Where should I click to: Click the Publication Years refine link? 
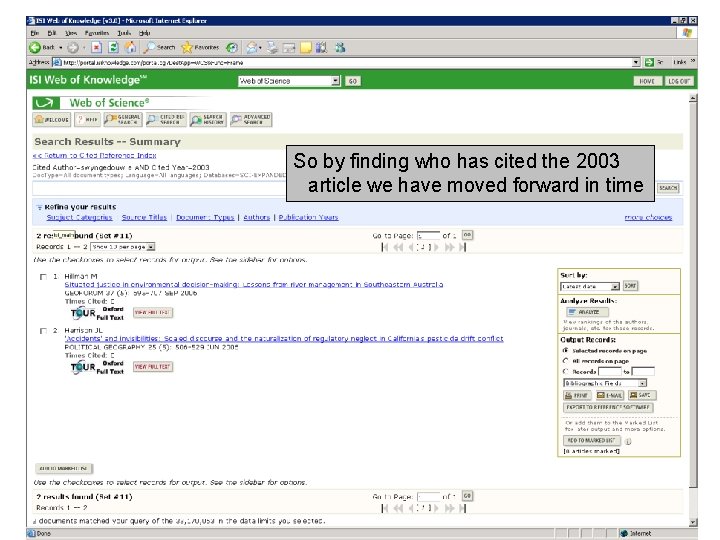[309, 217]
